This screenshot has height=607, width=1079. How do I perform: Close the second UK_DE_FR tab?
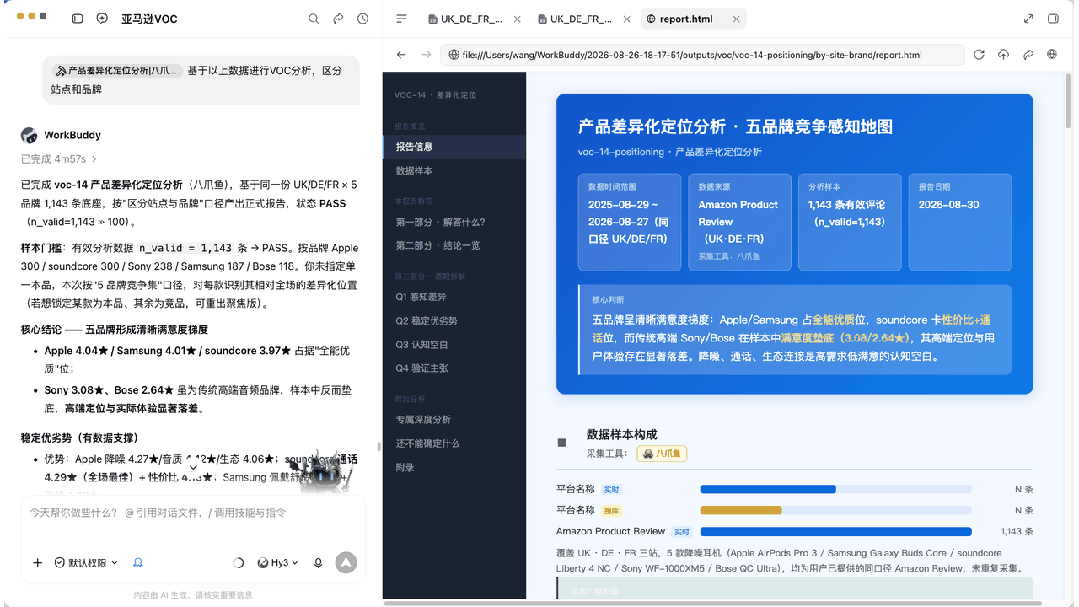click(627, 19)
